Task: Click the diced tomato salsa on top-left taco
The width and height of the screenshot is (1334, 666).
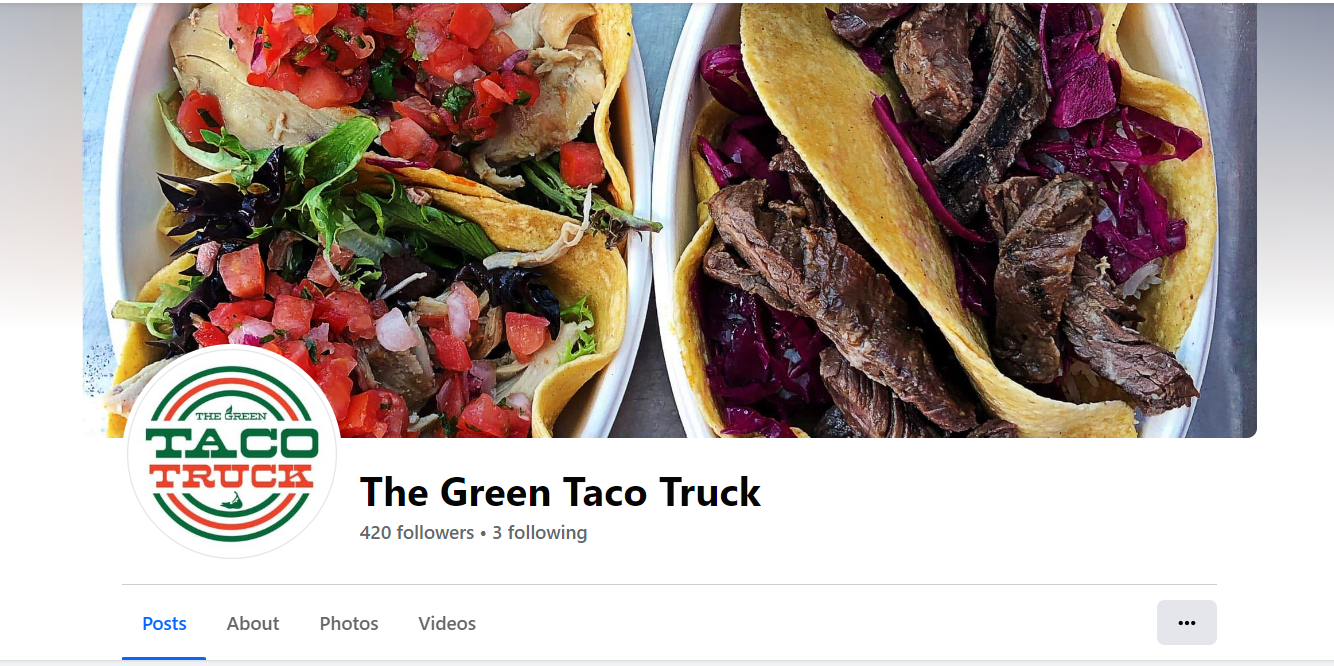Action: [300, 50]
